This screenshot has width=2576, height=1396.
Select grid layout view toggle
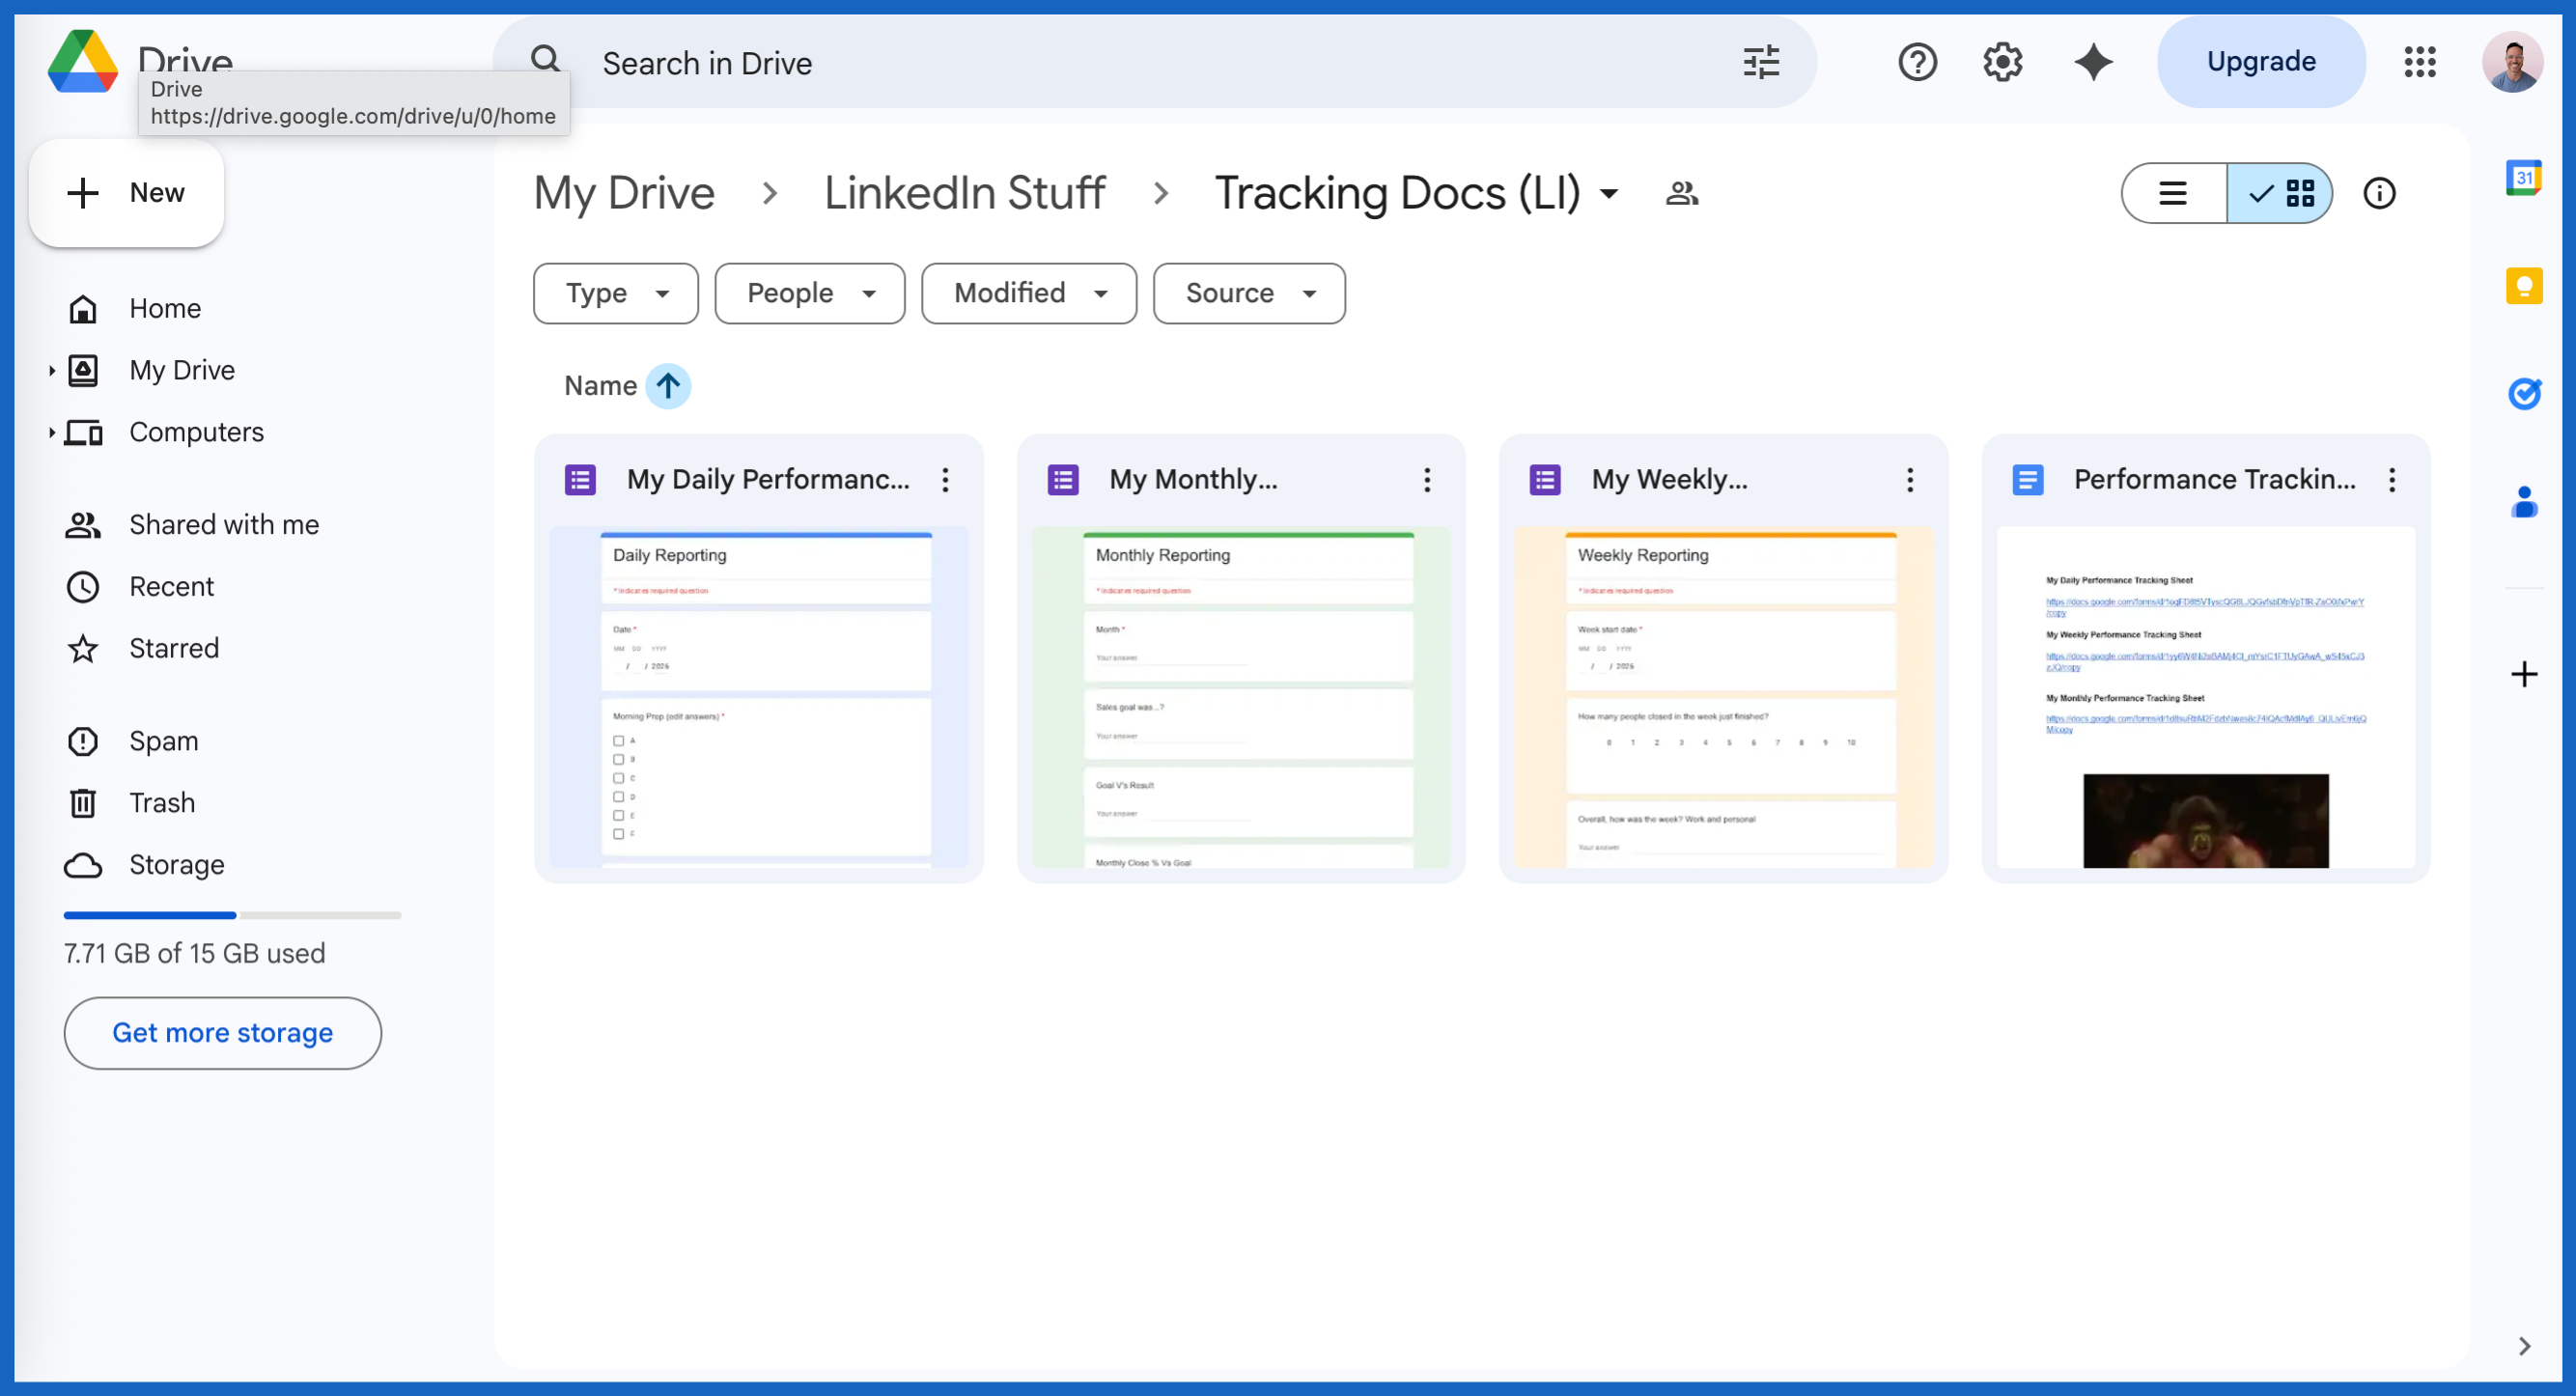(2281, 193)
